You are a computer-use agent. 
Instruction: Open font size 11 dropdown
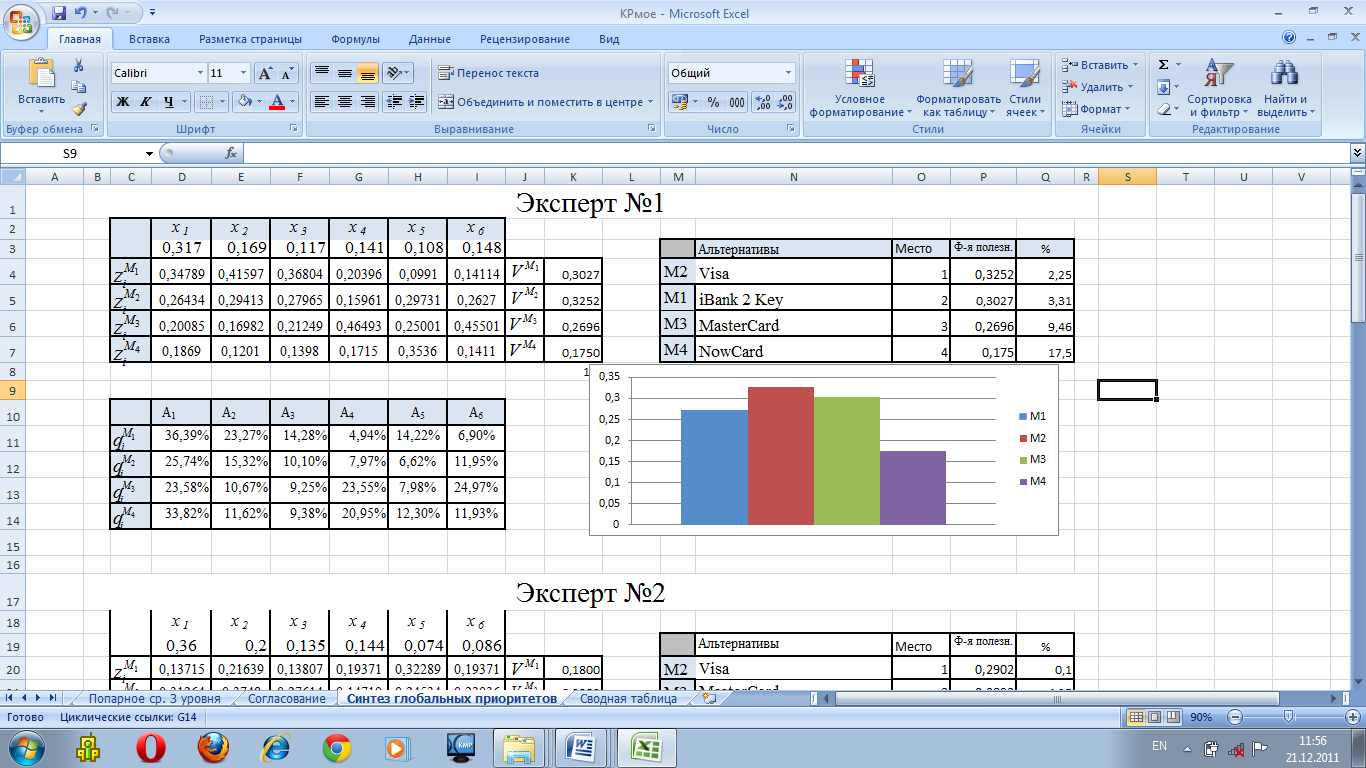243,73
